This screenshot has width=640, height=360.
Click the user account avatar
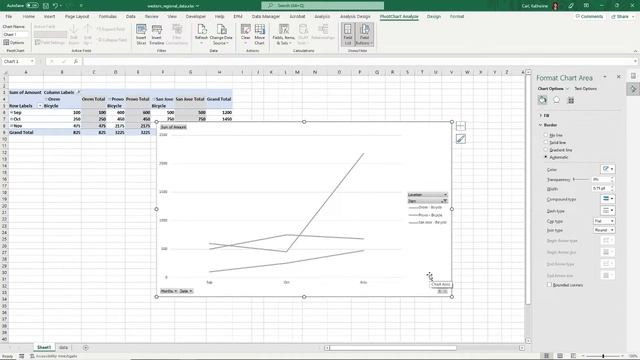coord(555,6)
